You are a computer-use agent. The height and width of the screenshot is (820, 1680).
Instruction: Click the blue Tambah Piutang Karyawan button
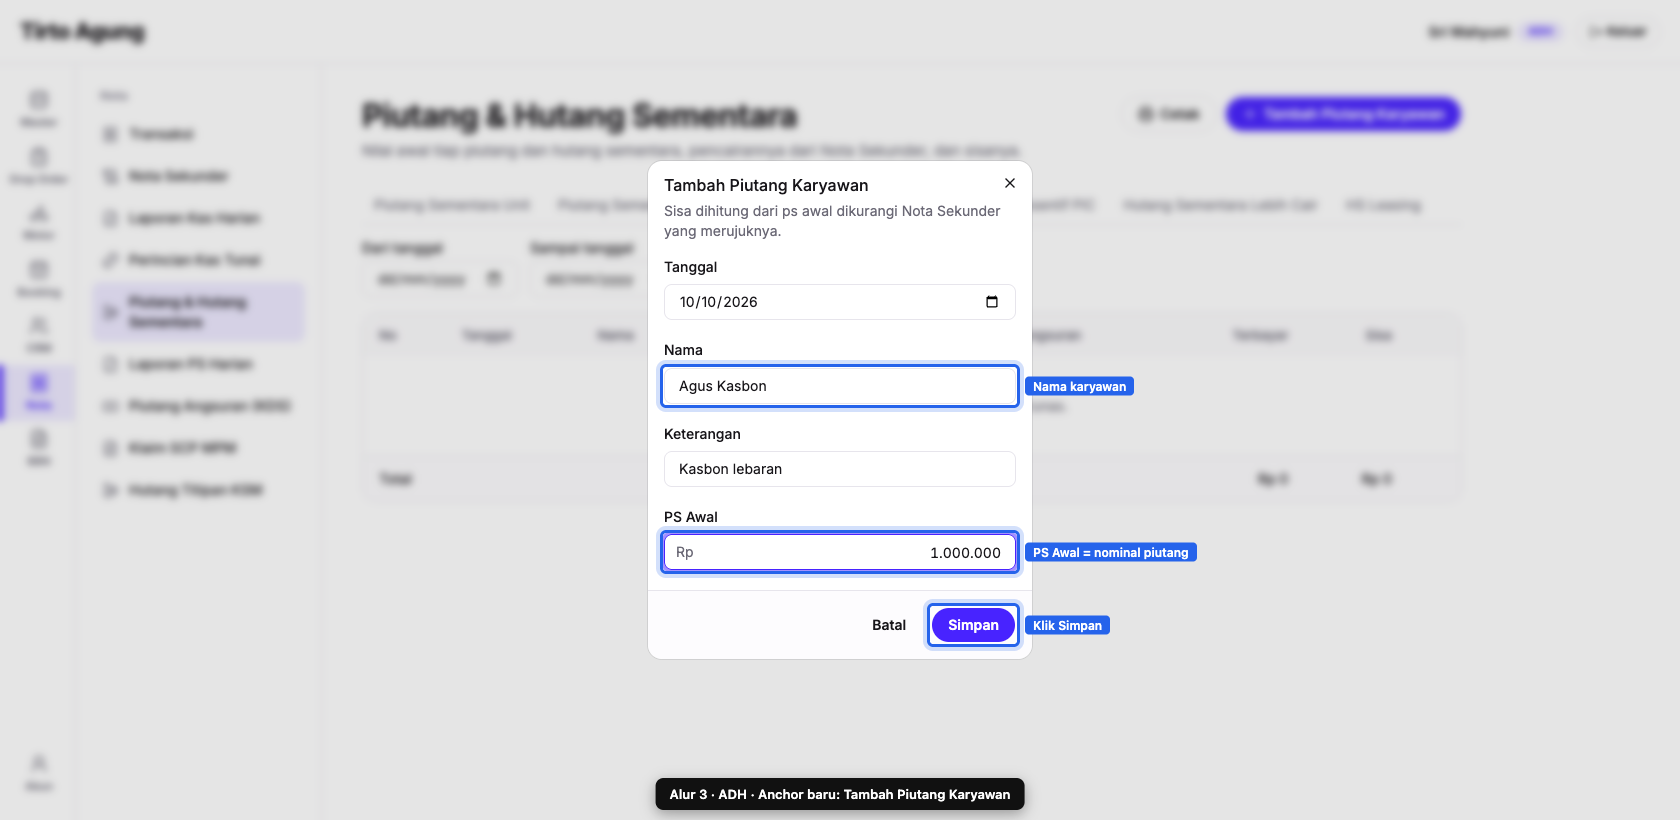[1343, 114]
